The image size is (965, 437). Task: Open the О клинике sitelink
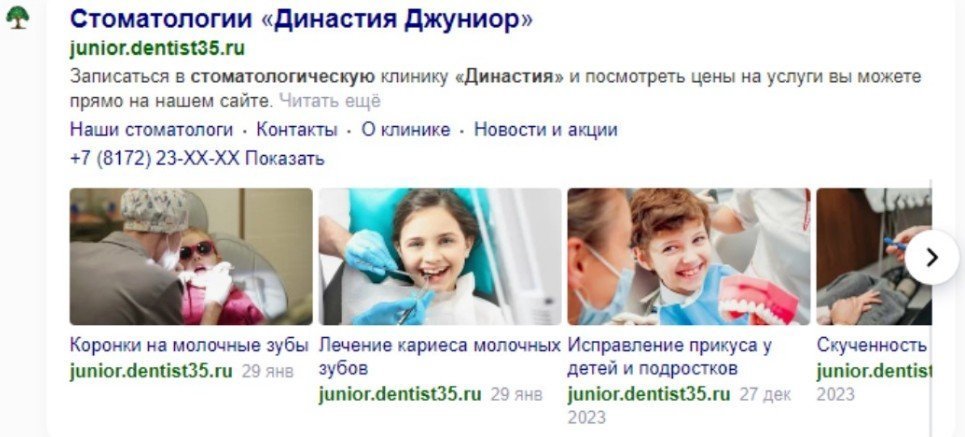tap(406, 130)
